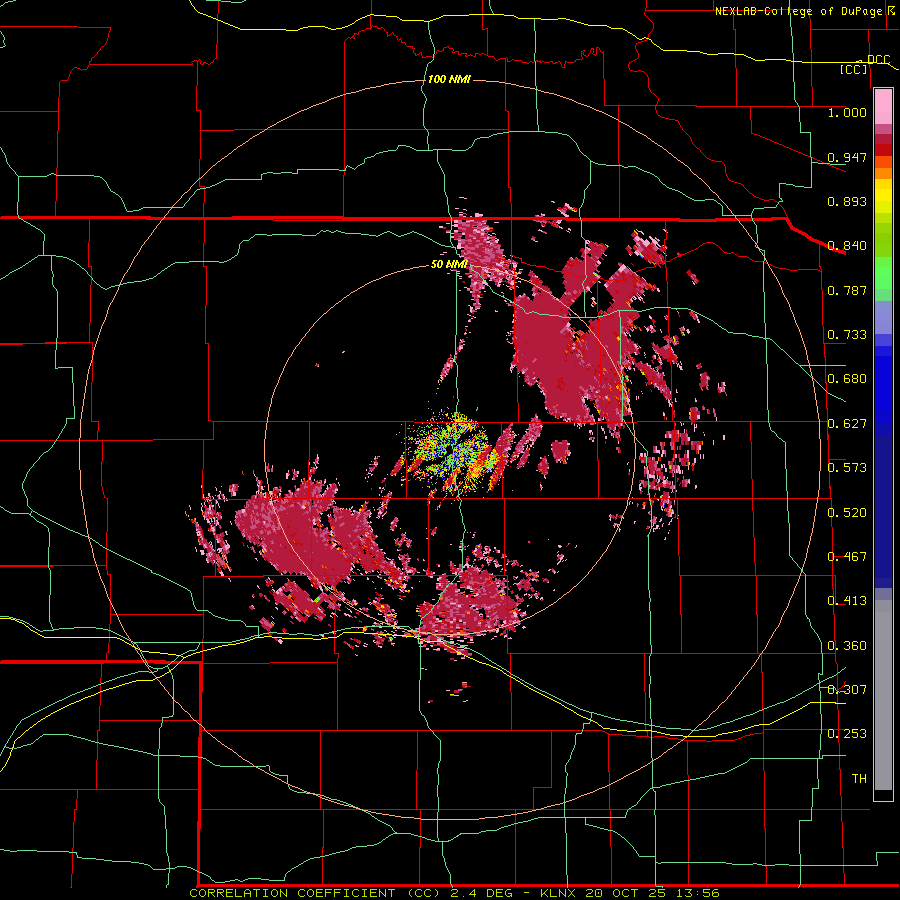The image size is (900, 900).
Task: Click the multicolor ground clutter at the radar center
Action: (451, 451)
